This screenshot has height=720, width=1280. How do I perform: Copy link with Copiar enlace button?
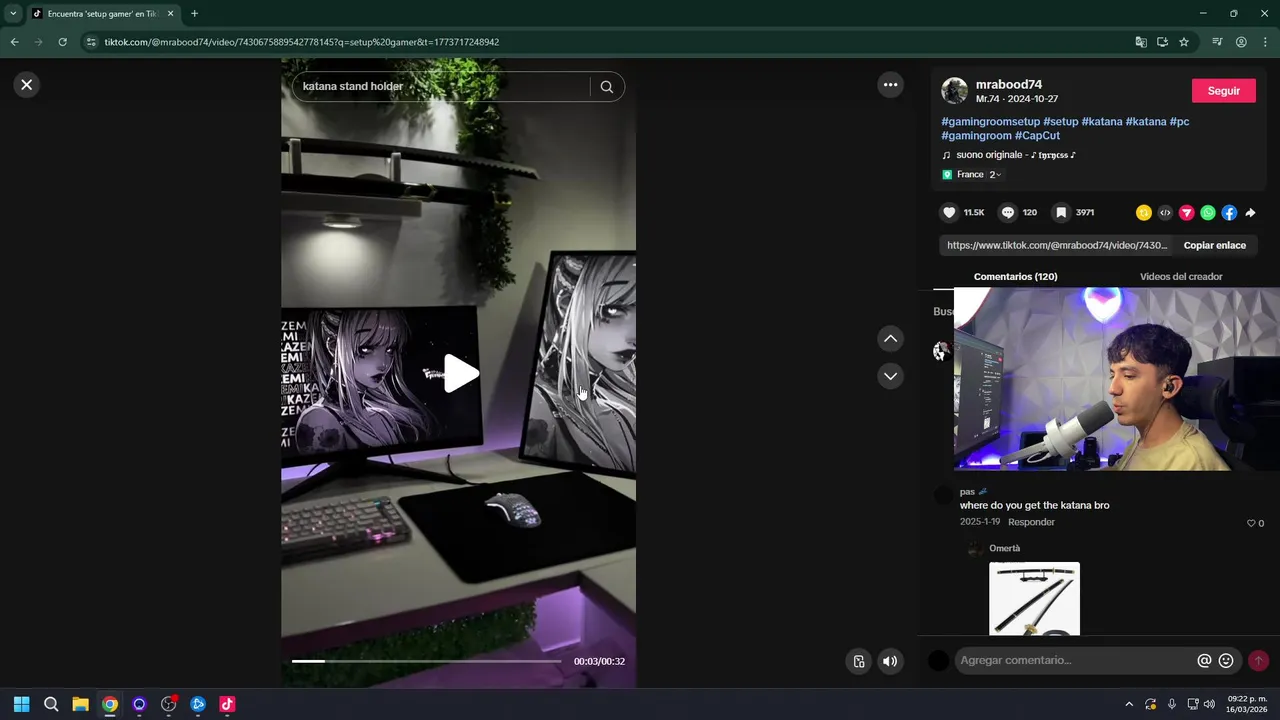(x=1214, y=245)
